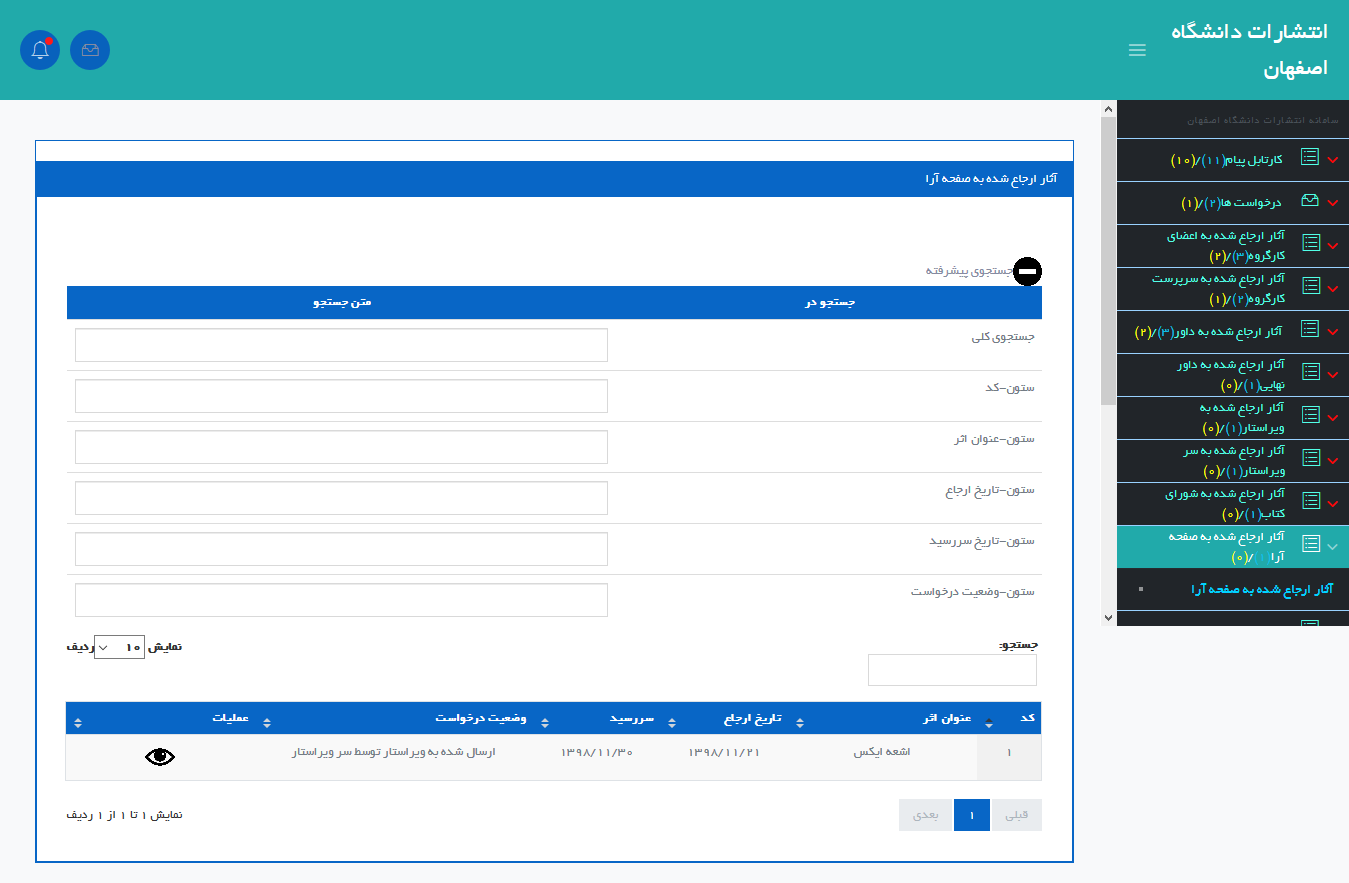This screenshot has width=1349, height=883.
Task: Click the eye icon to view اشعه ایکس
Action: pos(160,757)
